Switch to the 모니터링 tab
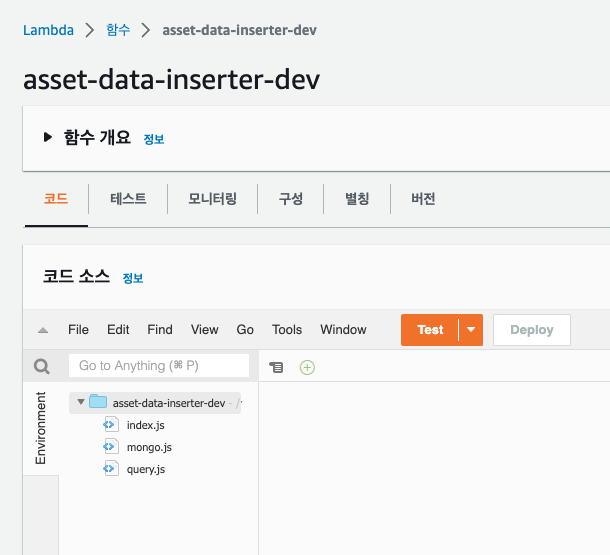 (212, 199)
